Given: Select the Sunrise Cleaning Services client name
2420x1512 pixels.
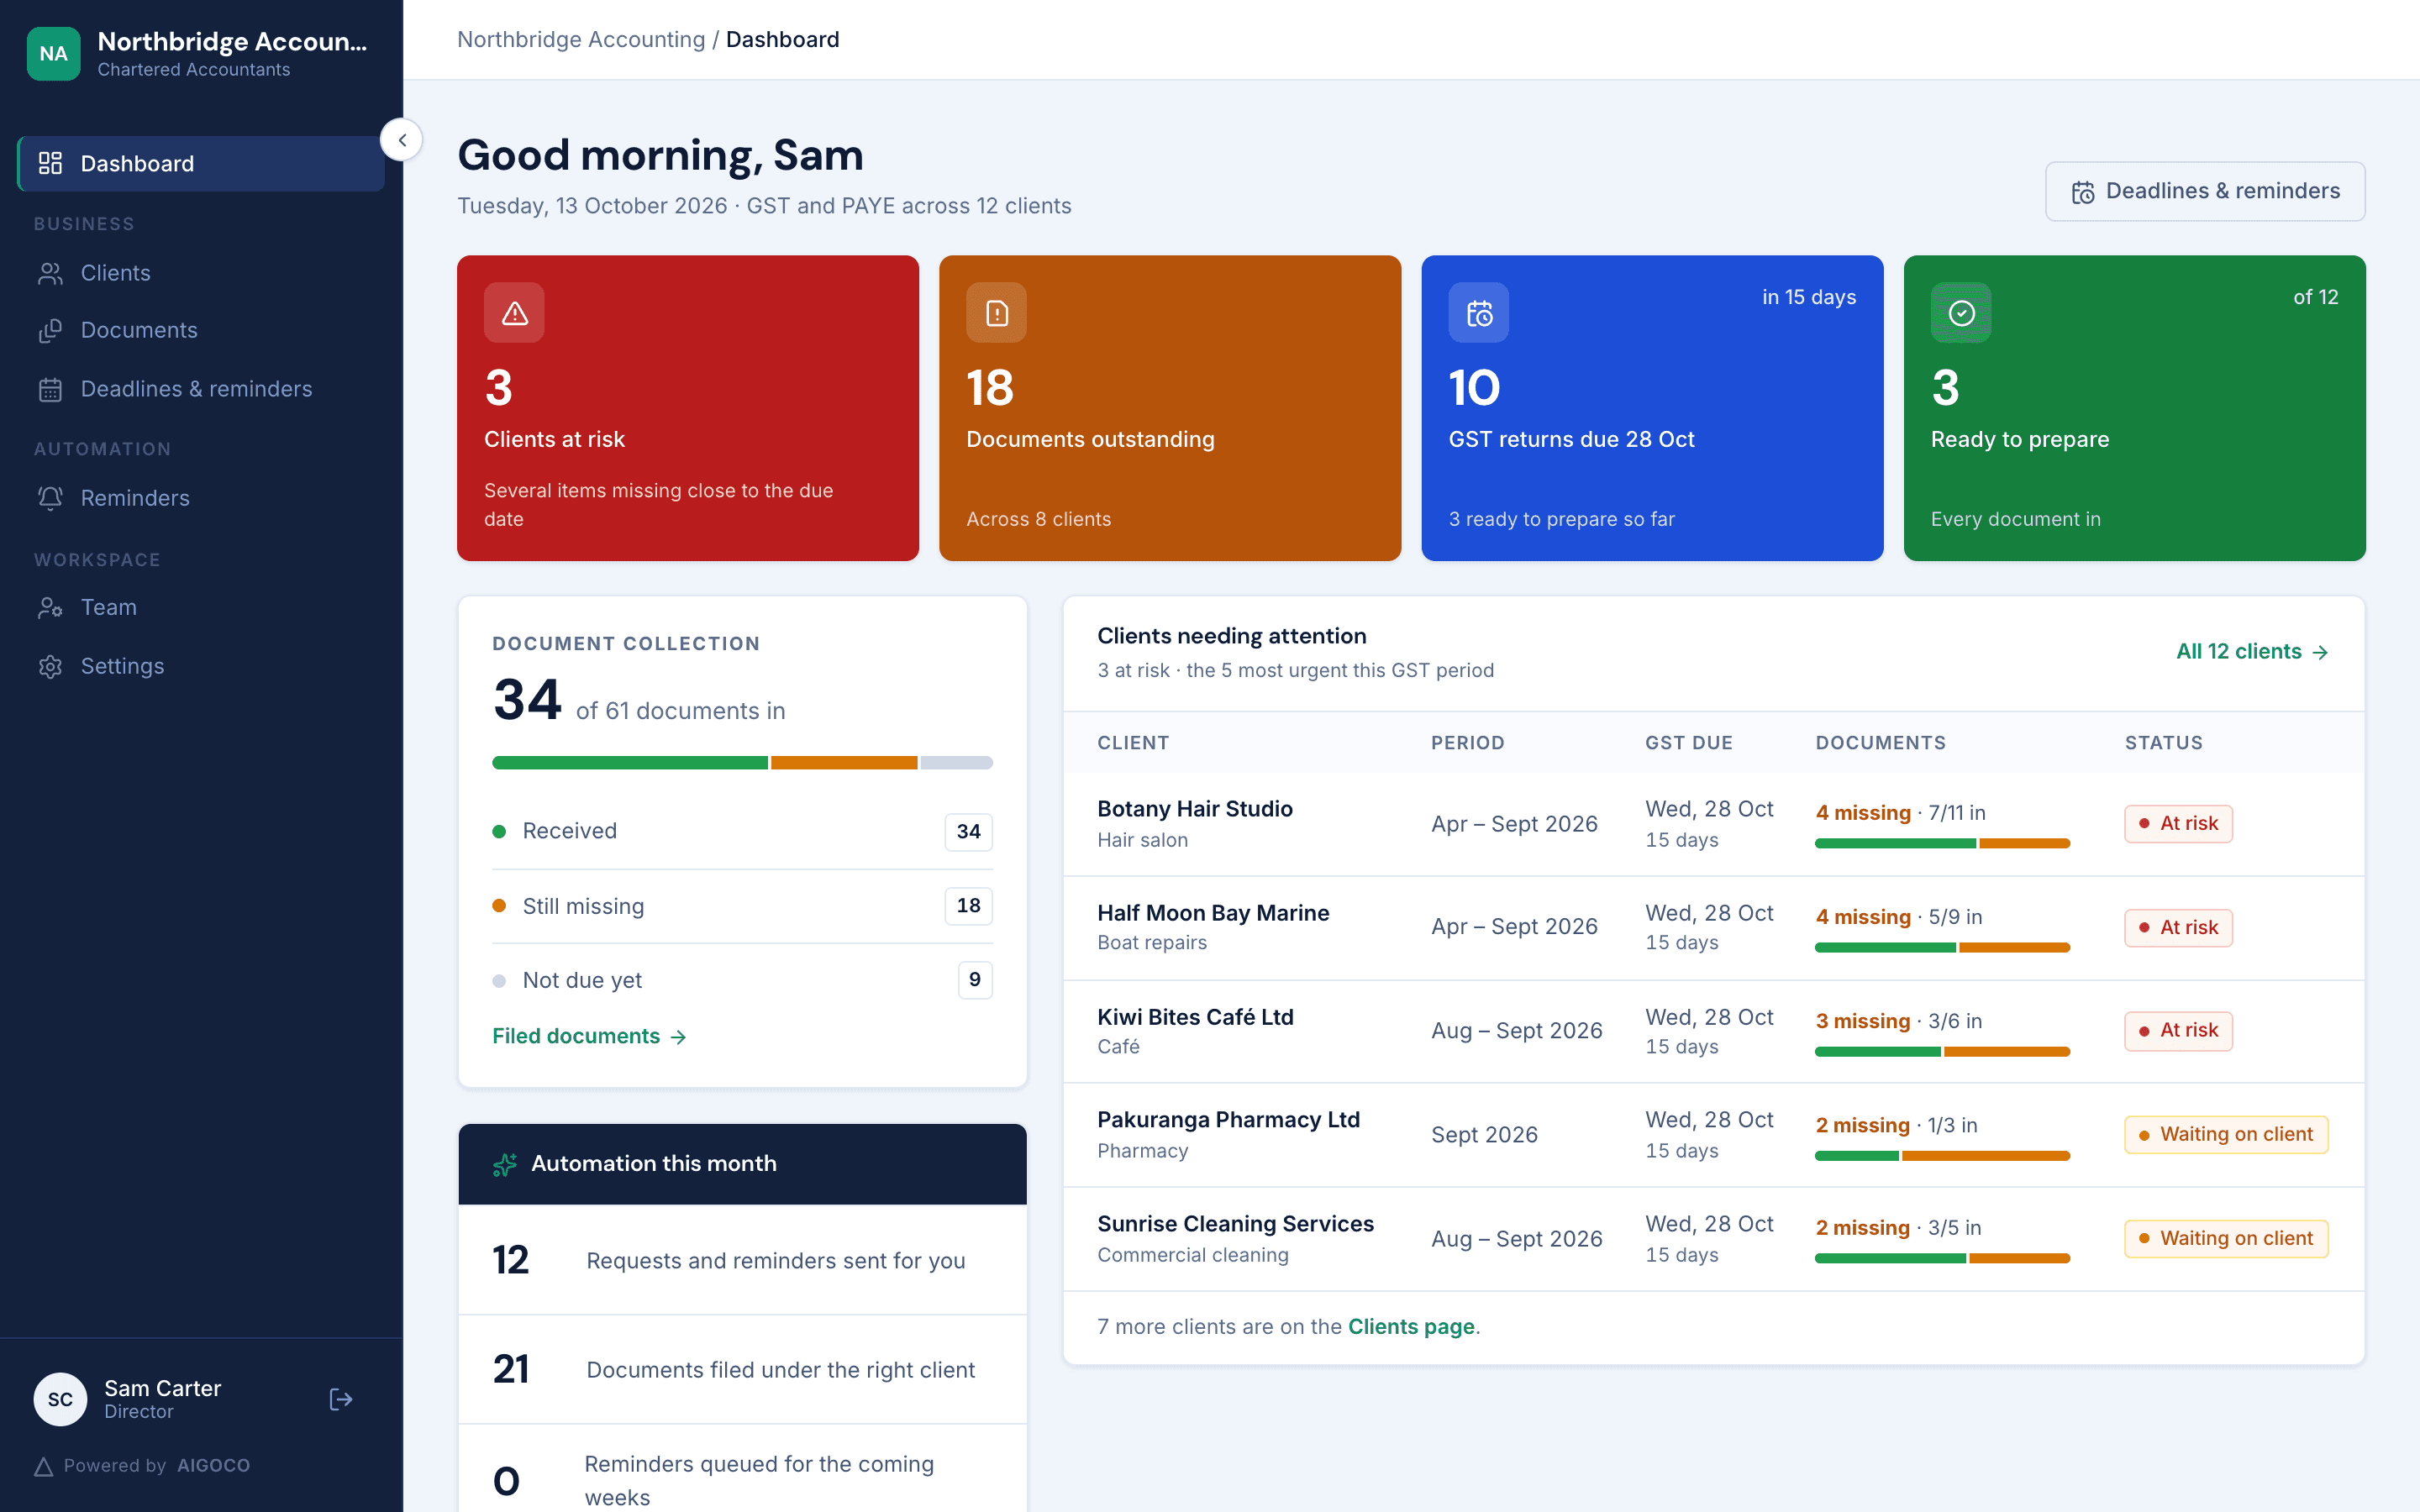Looking at the screenshot, I should [x=1235, y=1223].
